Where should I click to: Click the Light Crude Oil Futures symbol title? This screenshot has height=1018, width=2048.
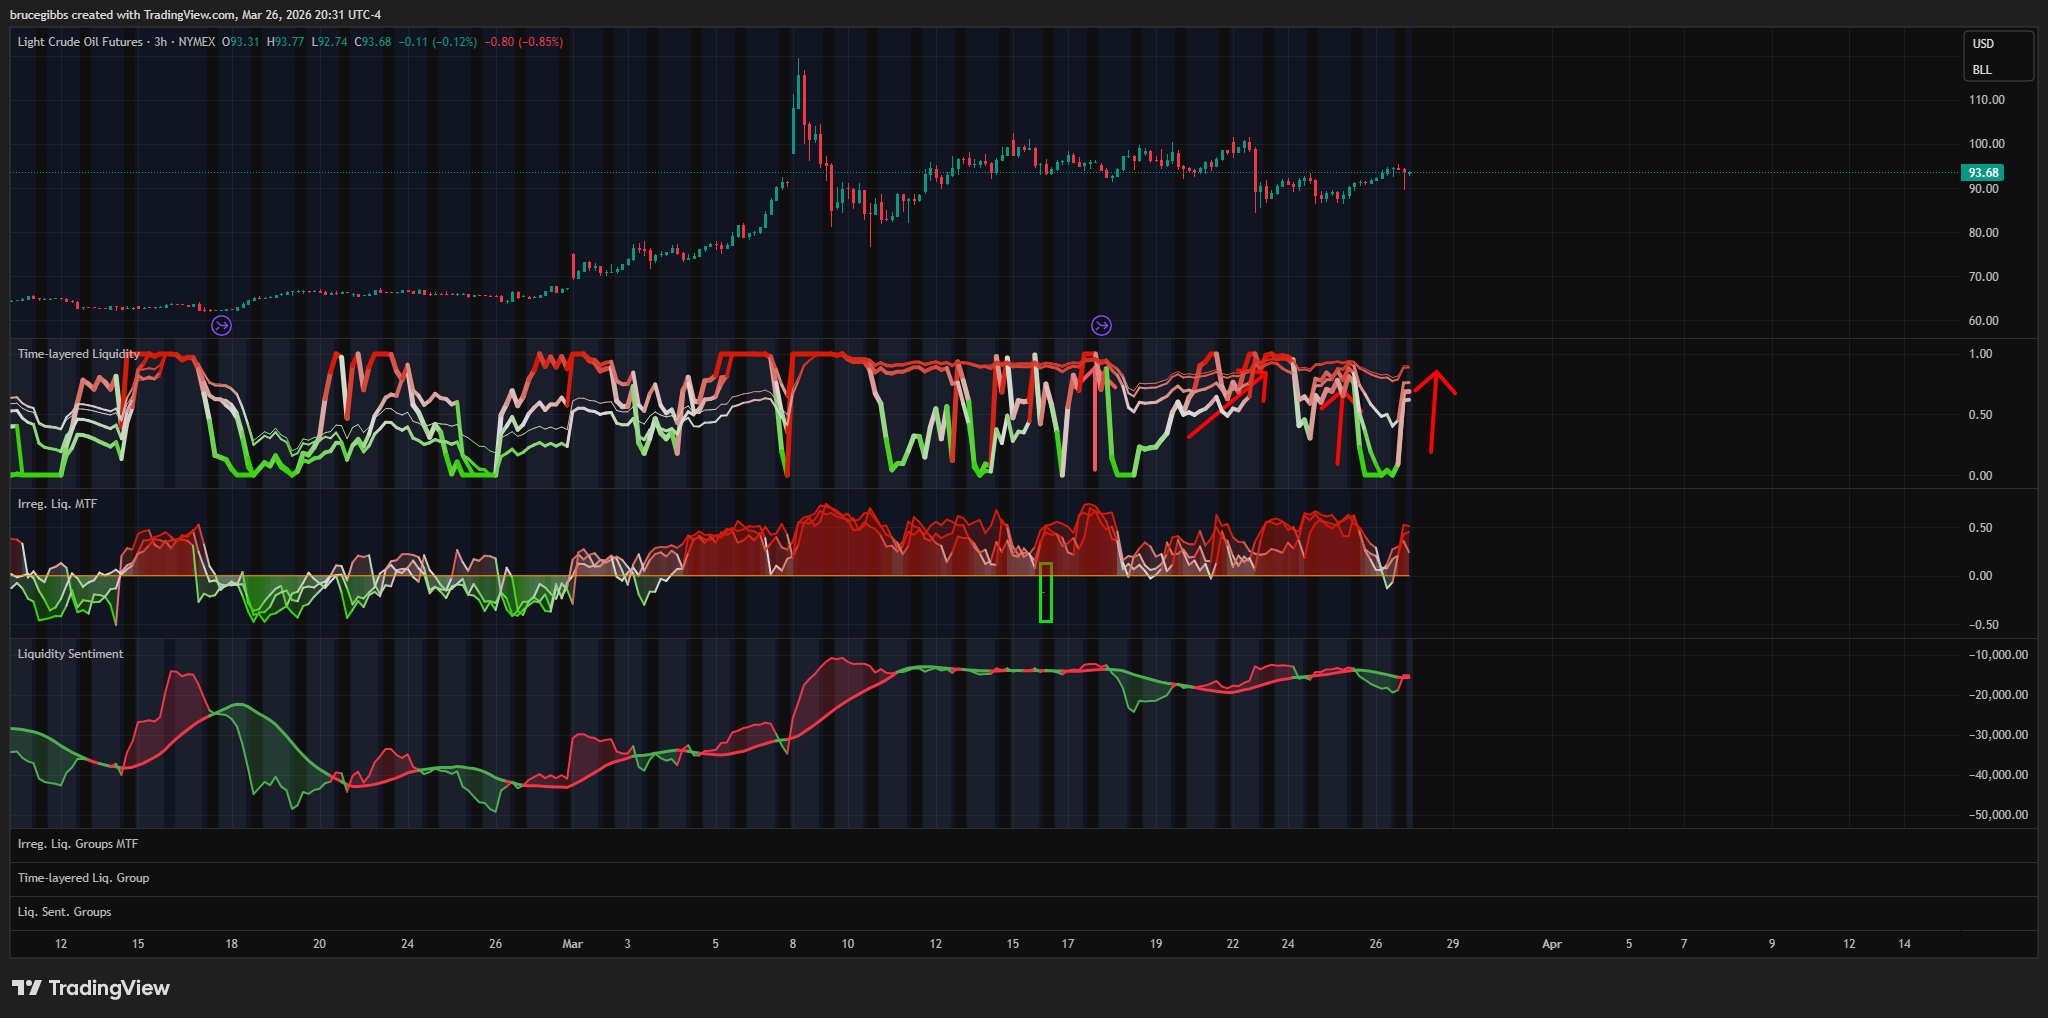80,42
